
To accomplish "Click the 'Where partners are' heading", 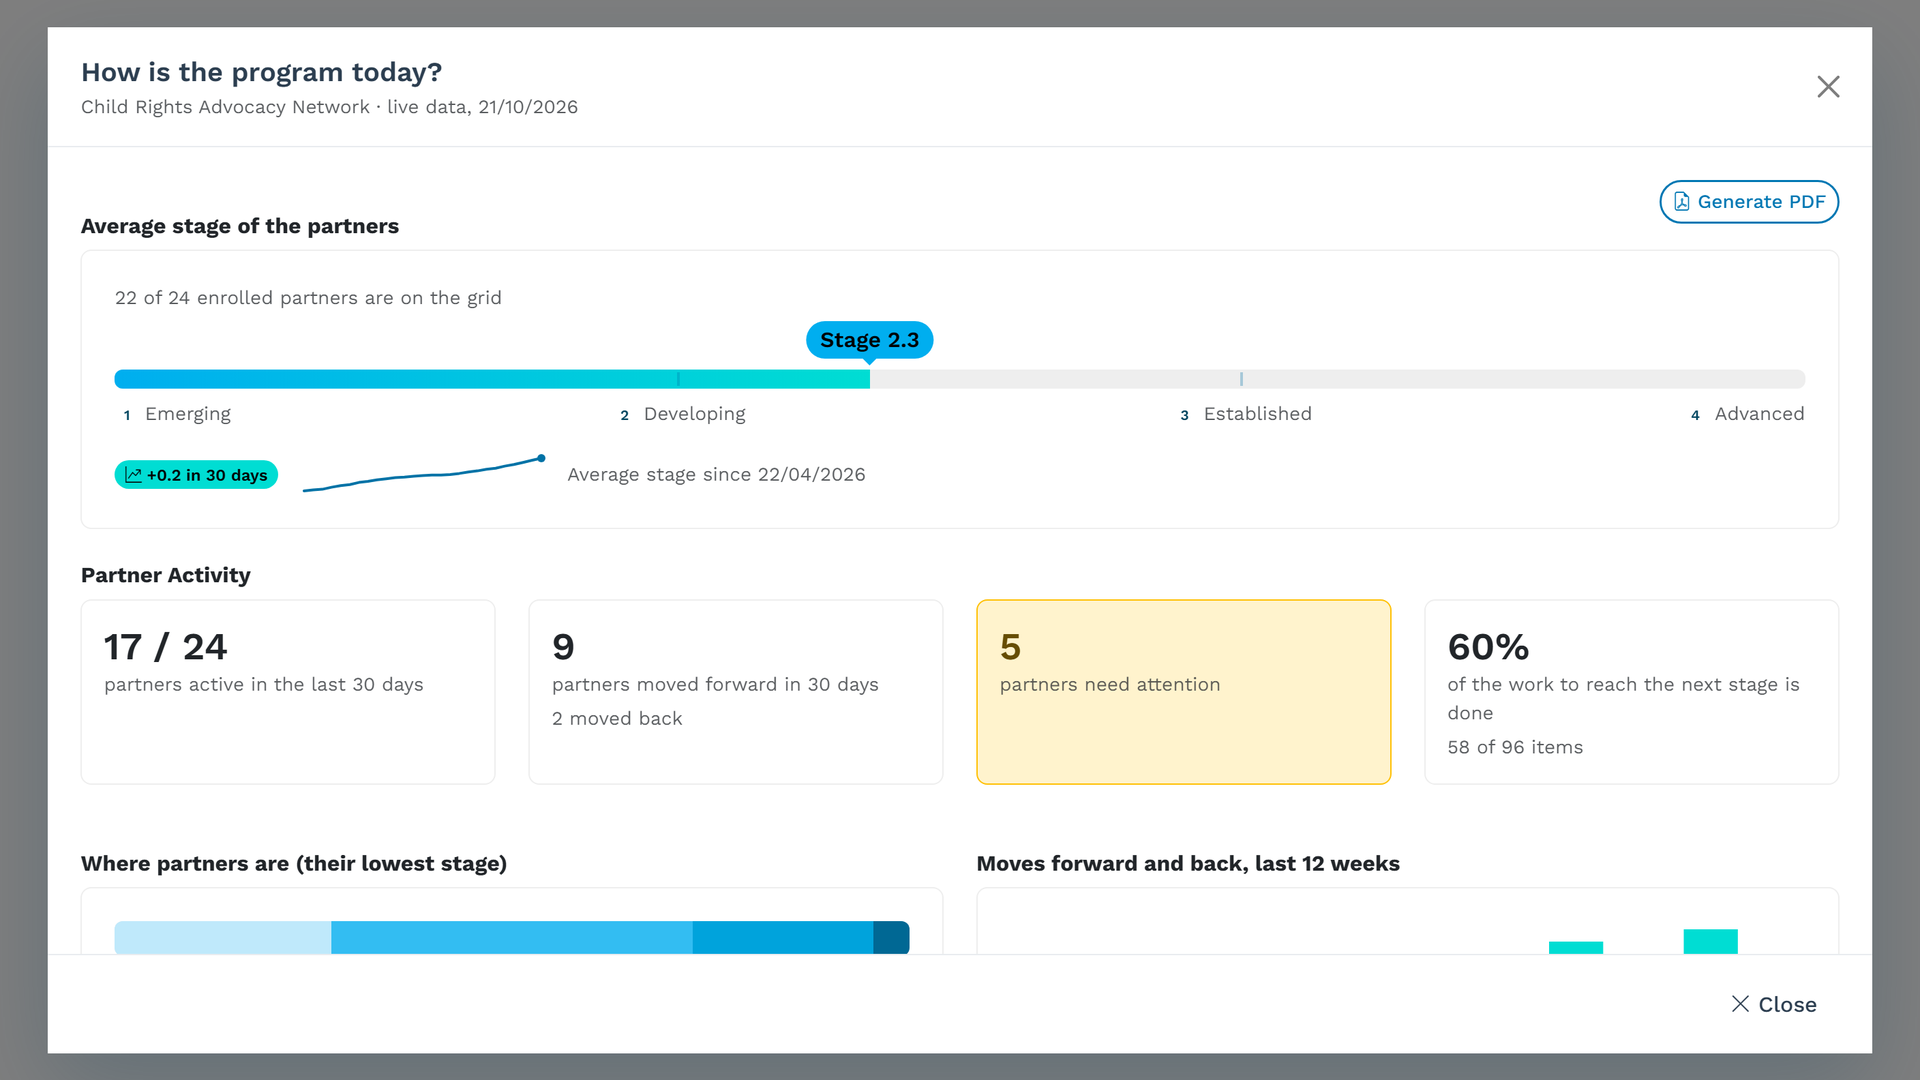I will tap(294, 864).
